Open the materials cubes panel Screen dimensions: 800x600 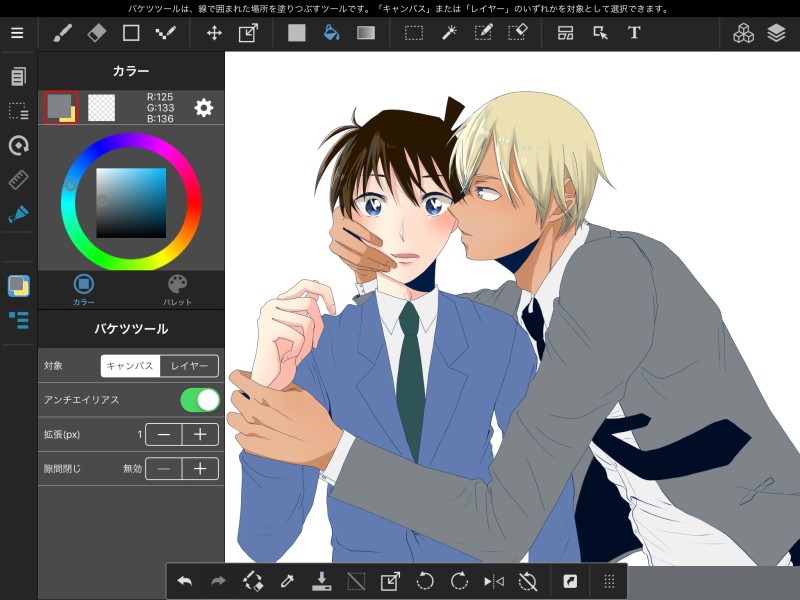coord(743,33)
